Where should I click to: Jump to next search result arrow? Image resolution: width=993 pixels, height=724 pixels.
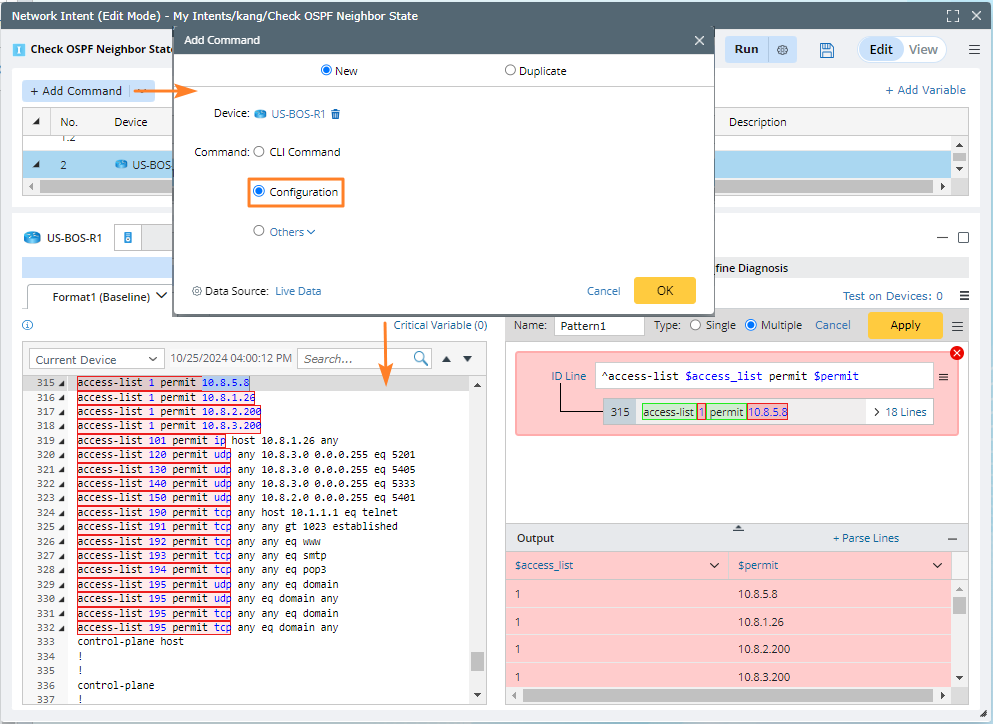[467, 359]
